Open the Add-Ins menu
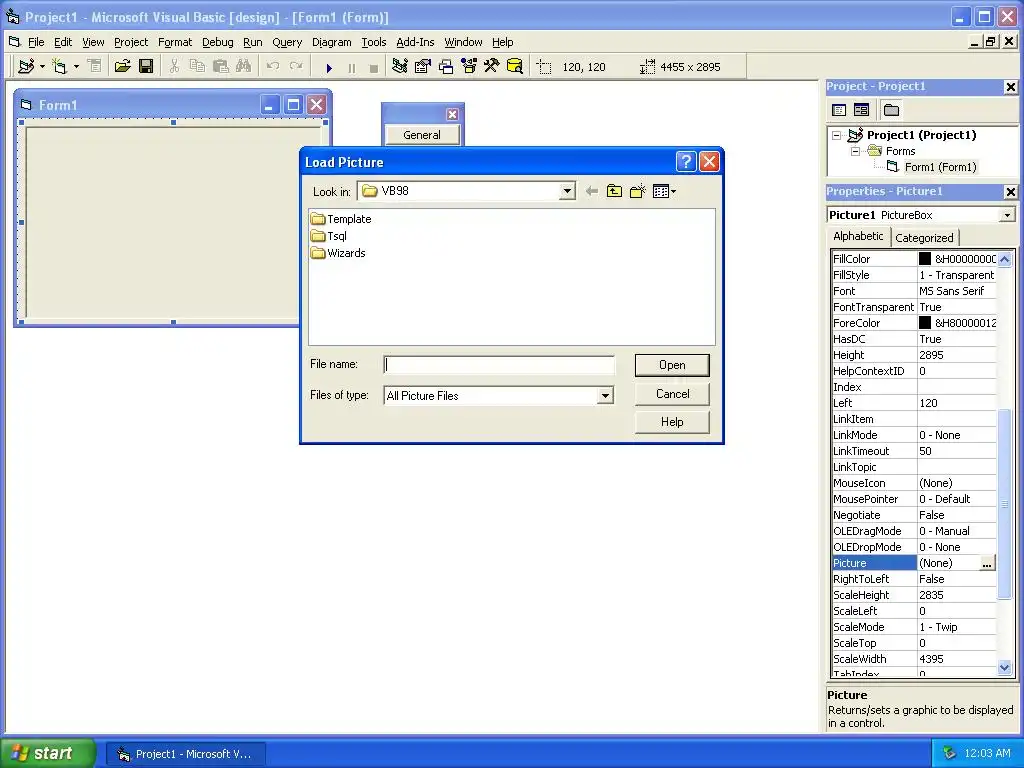The height and width of the screenshot is (768, 1024). tap(415, 42)
